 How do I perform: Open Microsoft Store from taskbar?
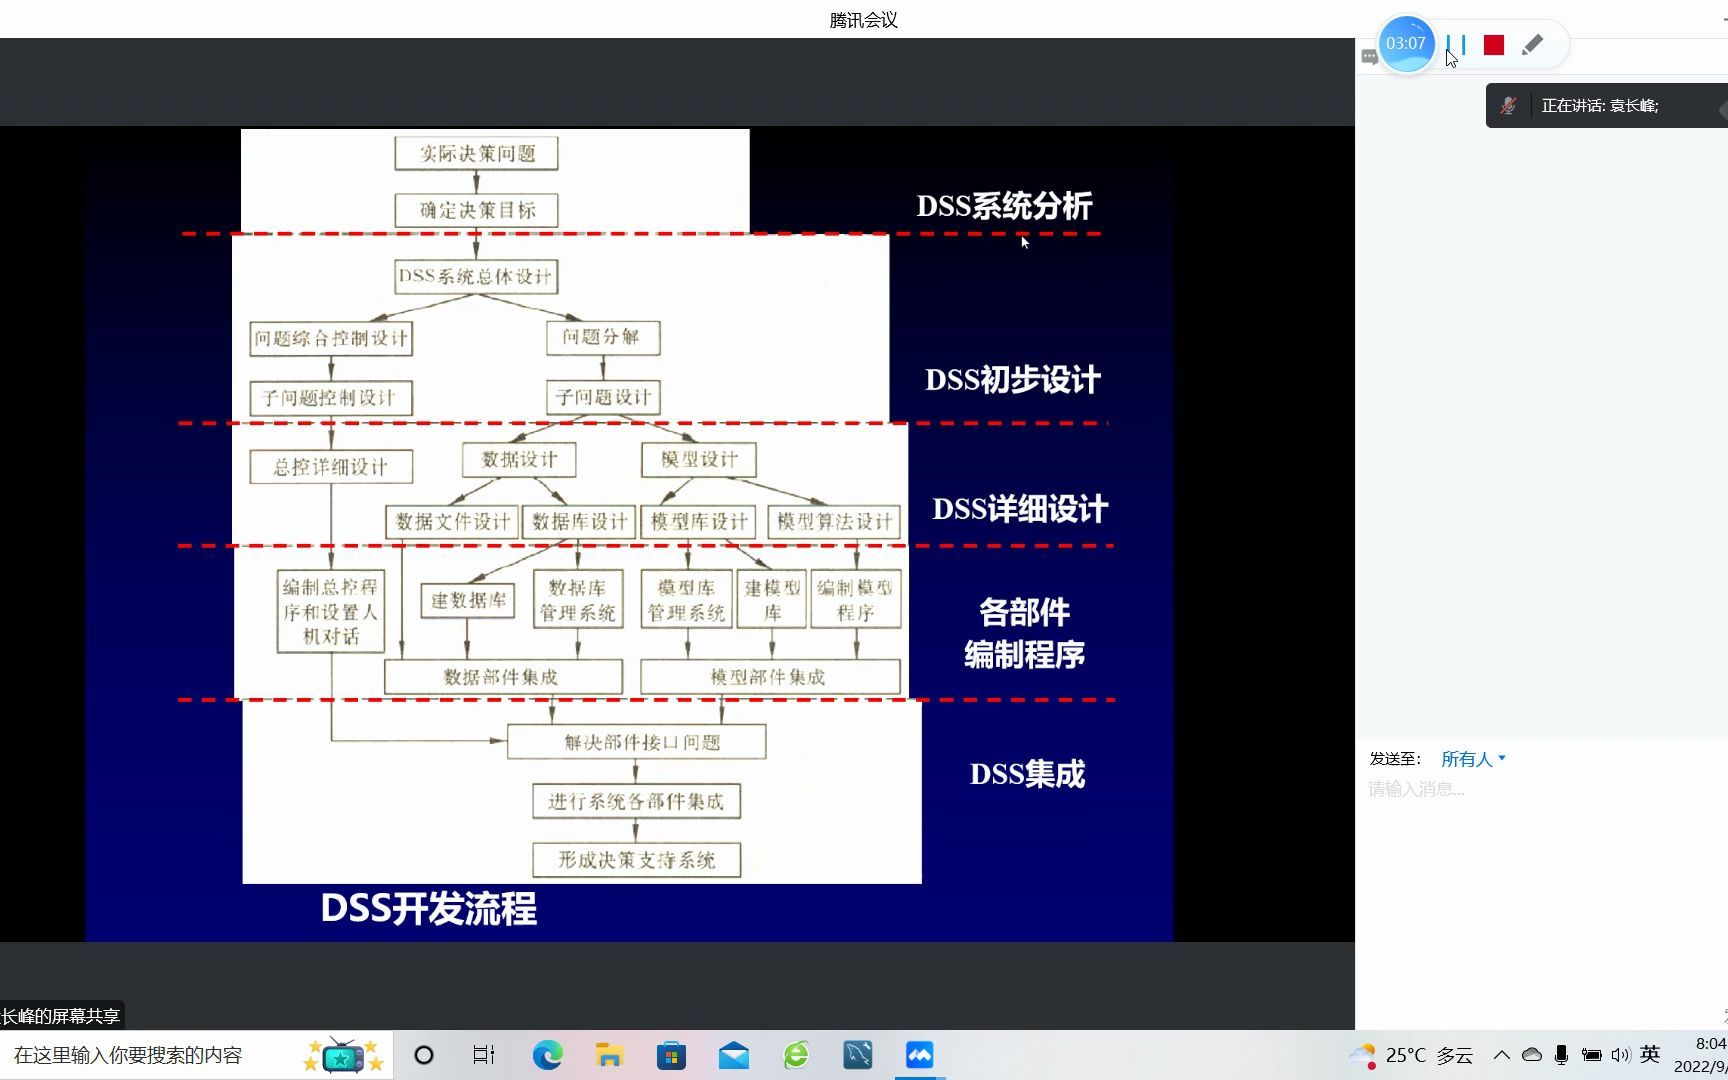(x=671, y=1055)
